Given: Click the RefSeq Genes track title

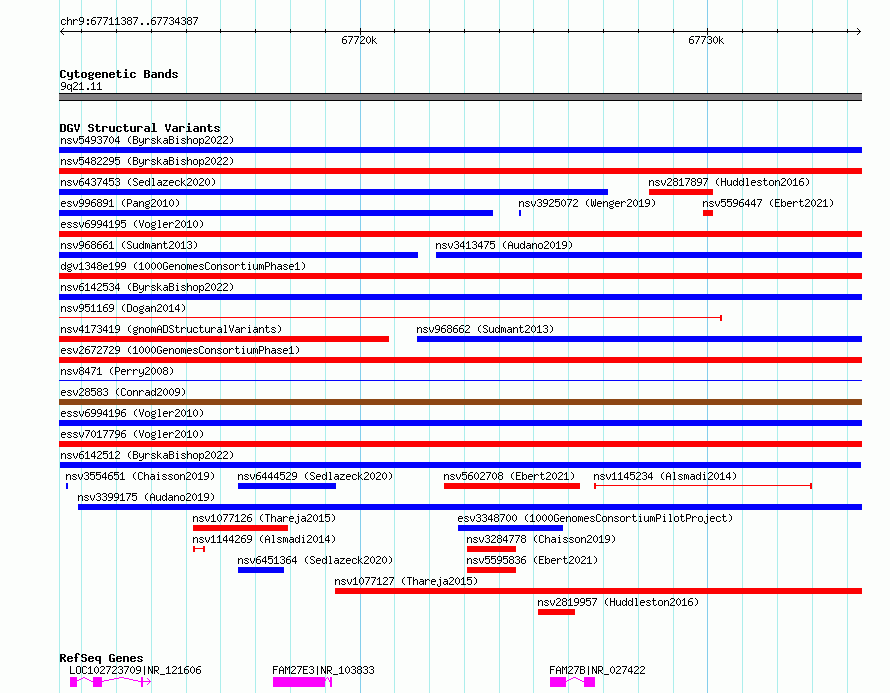Looking at the screenshot, I should click(101, 658).
